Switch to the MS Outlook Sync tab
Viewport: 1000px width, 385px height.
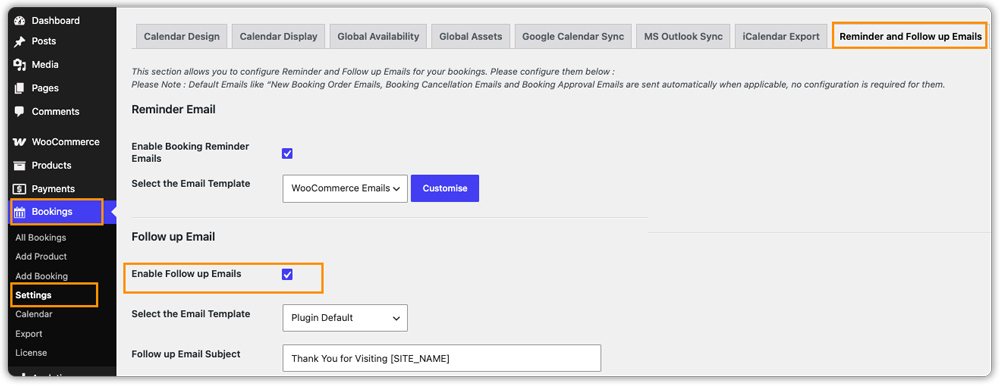[x=684, y=36]
